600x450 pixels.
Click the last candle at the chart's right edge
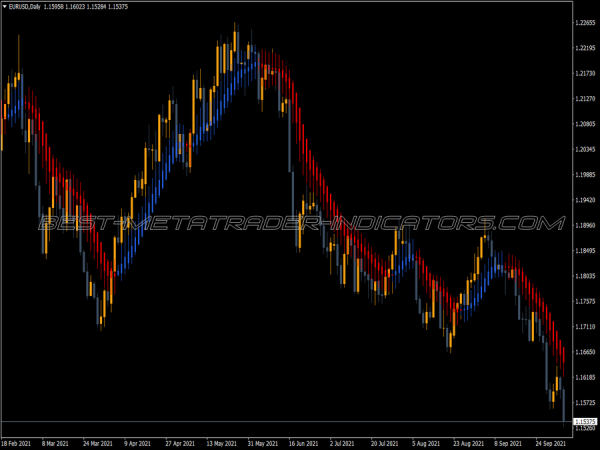pyautogui.click(x=562, y=408)
